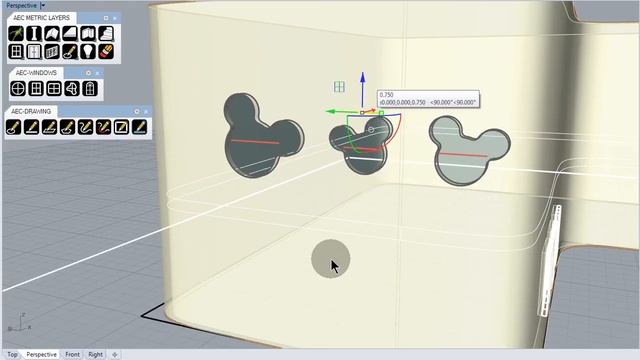Select the column layer icon

(x=34, y=33)
